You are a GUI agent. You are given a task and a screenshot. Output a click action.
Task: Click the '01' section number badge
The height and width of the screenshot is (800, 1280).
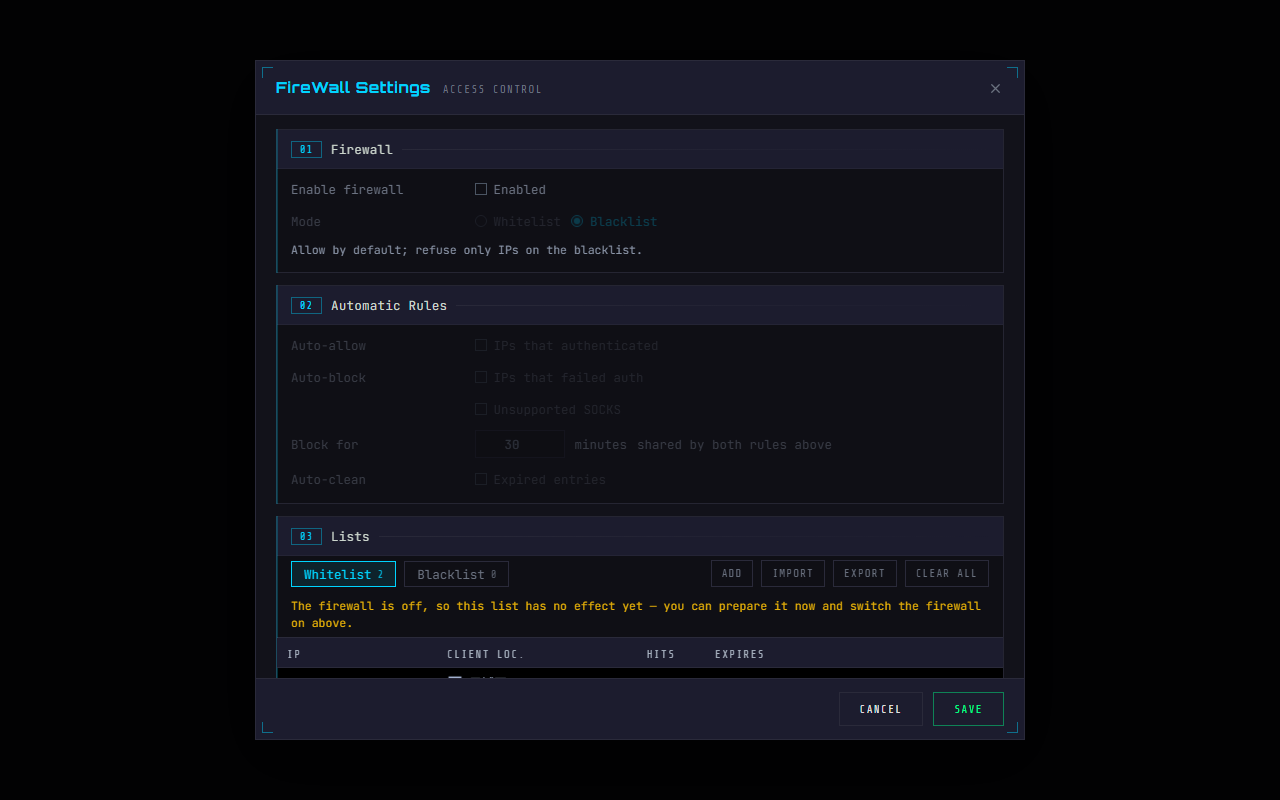tap(306, 149)
